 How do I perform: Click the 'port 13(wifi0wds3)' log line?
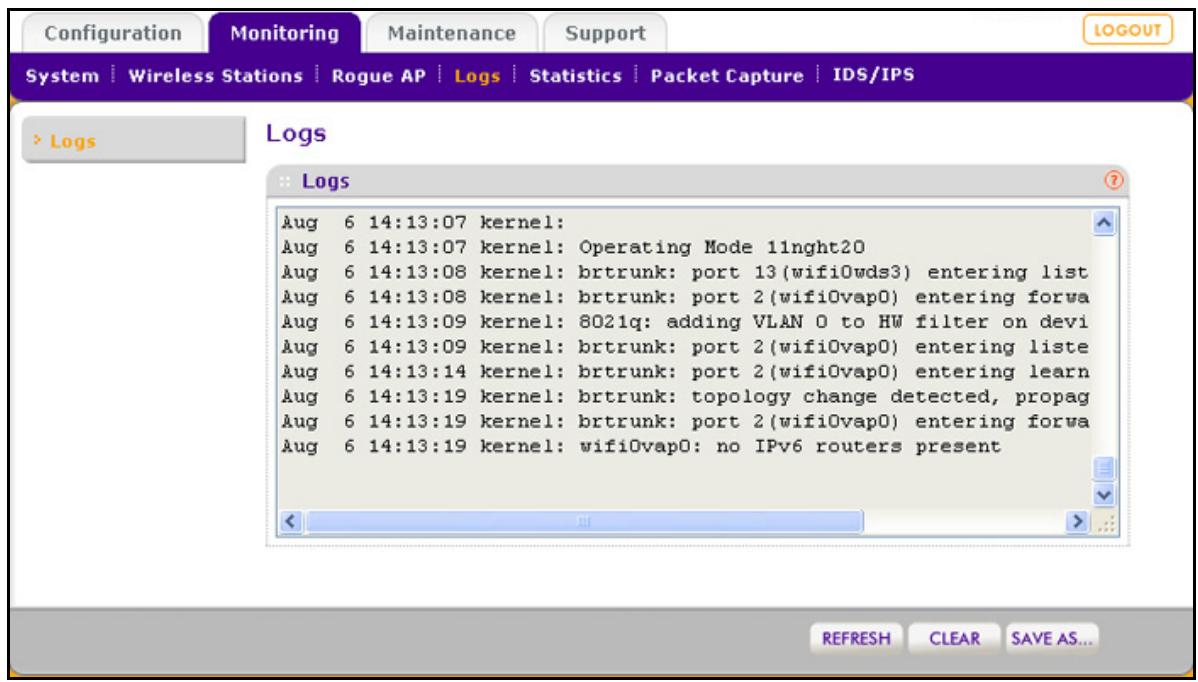coord(685,273)
